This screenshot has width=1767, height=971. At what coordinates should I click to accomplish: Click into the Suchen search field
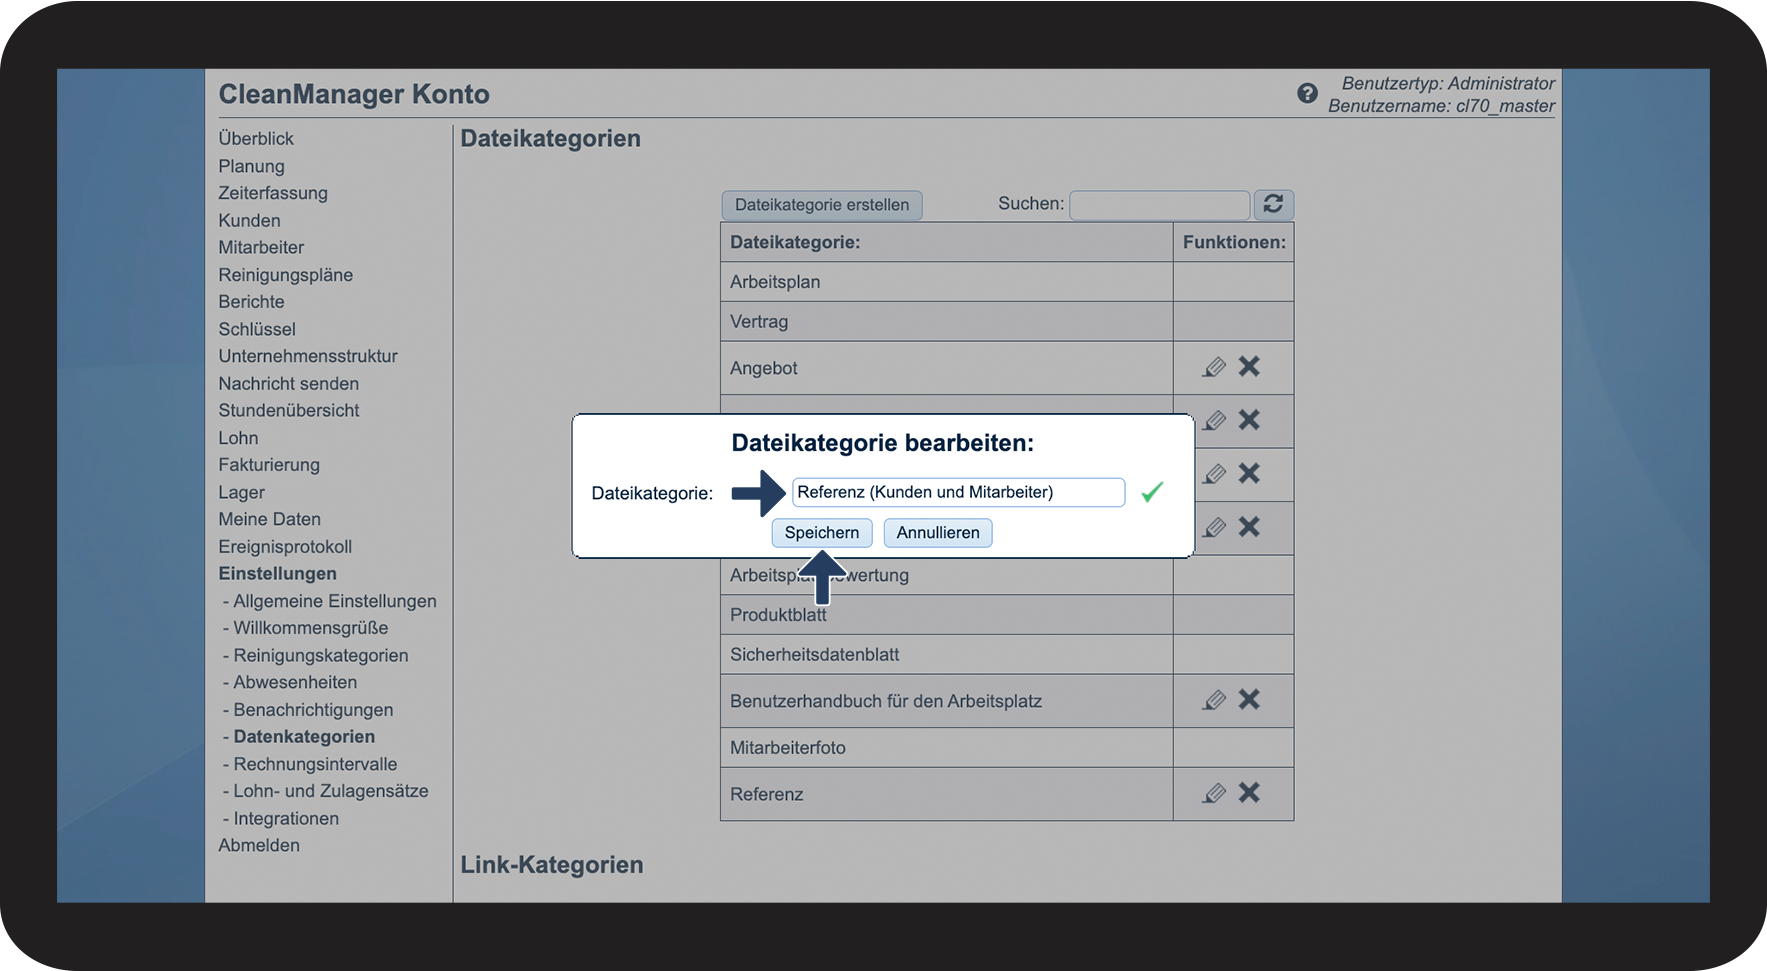coord(1160,205)
